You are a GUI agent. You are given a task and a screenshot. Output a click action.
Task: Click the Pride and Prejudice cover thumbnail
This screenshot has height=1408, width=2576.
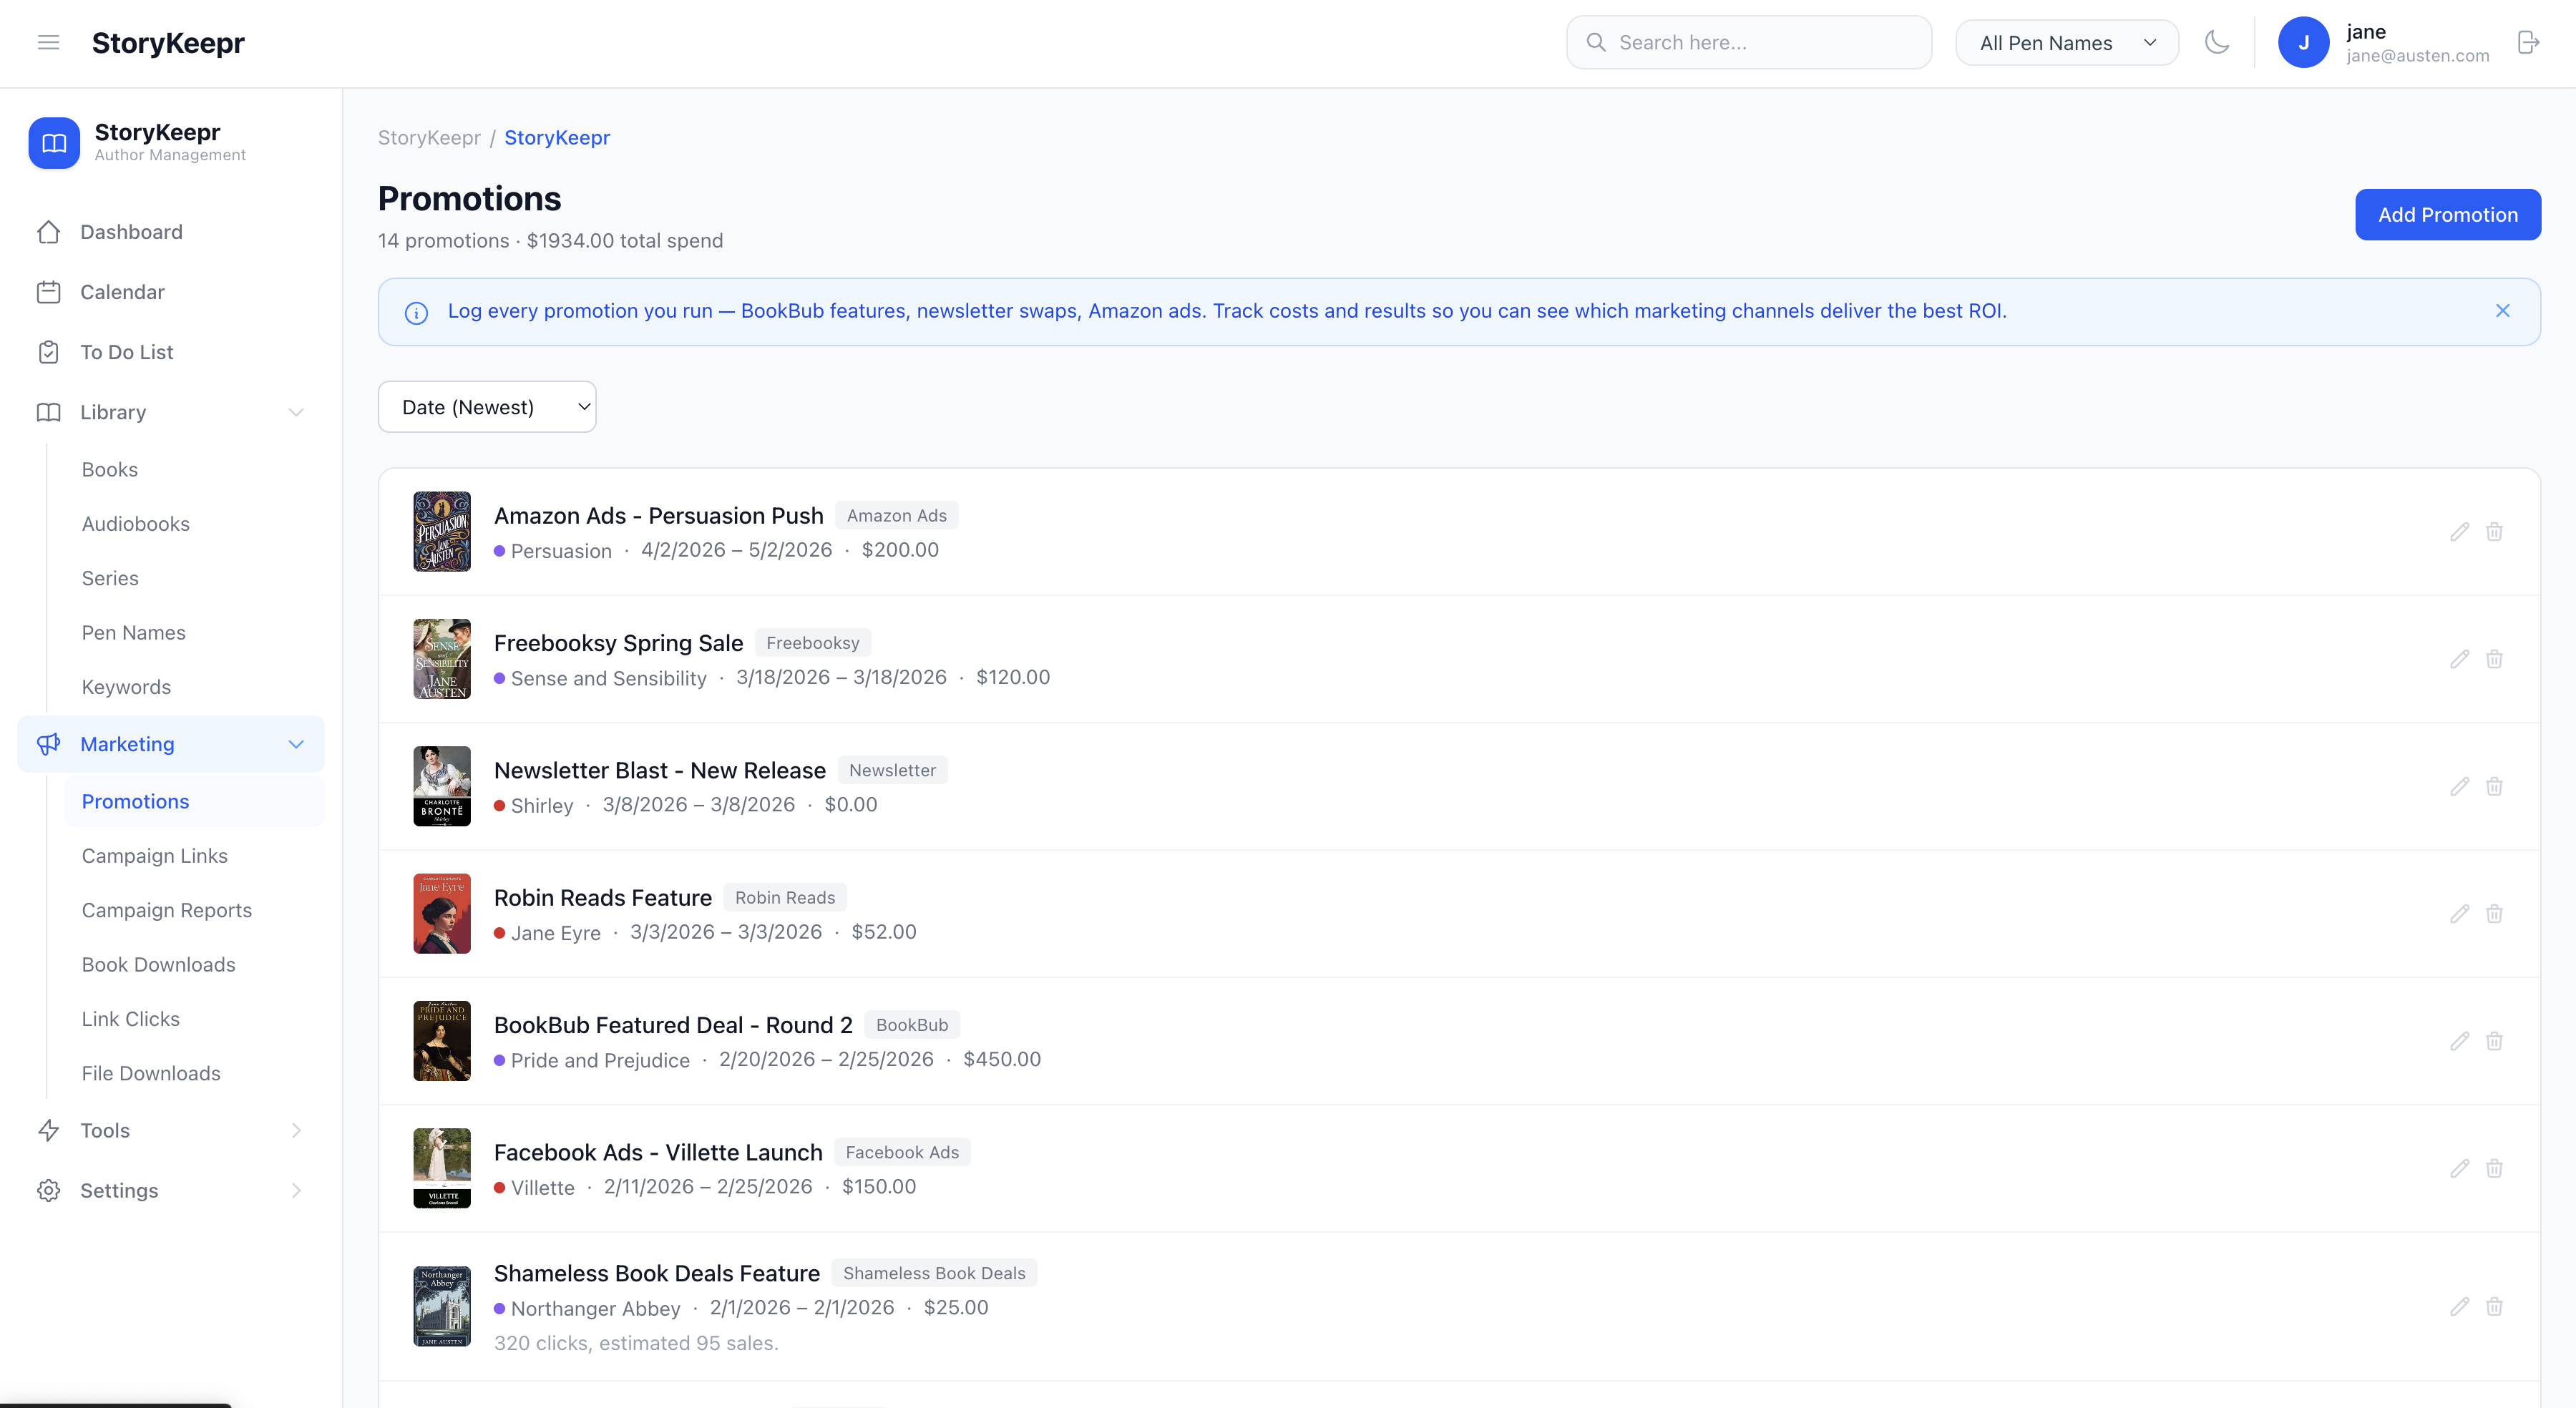click(442, 1041)
